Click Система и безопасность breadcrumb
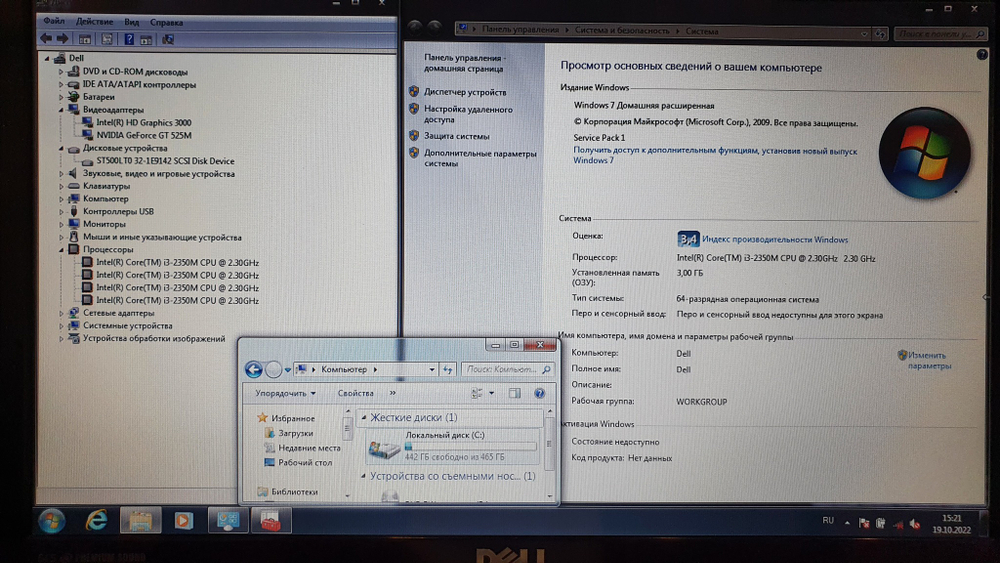This screenshot has height=563, width=1000. [622, 31]
